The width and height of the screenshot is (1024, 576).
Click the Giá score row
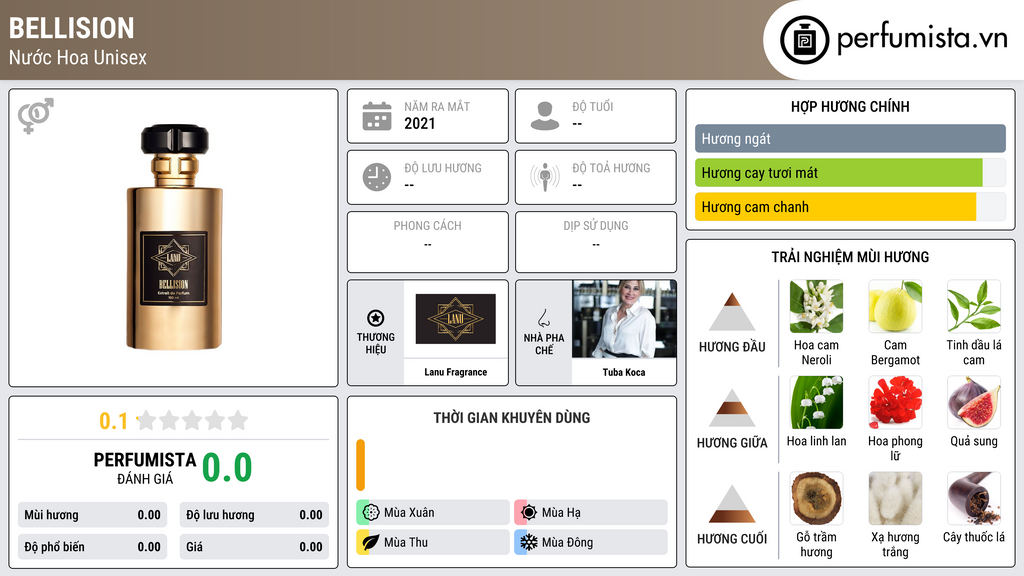pos(254,547)
